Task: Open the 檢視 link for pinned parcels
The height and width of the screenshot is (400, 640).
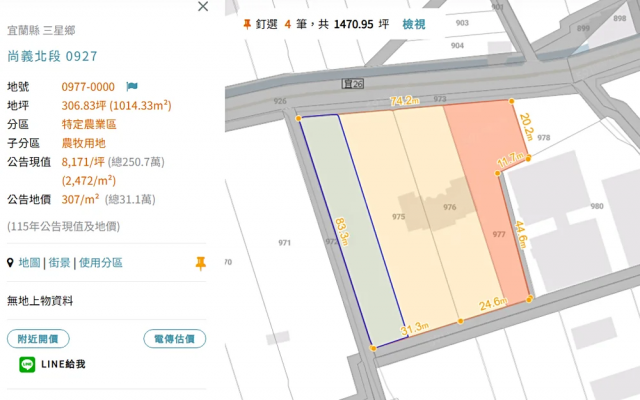Action: coord(413,21)
